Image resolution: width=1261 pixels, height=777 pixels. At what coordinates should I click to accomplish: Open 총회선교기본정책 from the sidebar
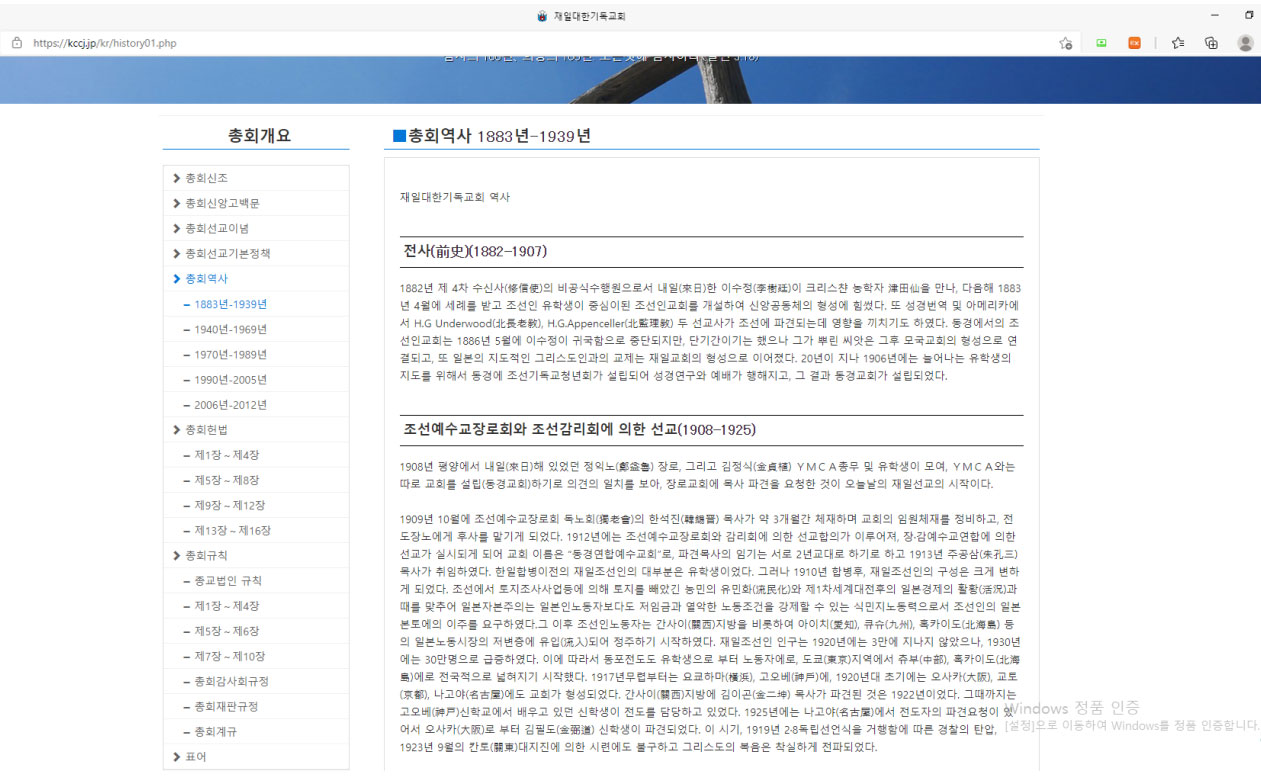click(x=227, y=254)
